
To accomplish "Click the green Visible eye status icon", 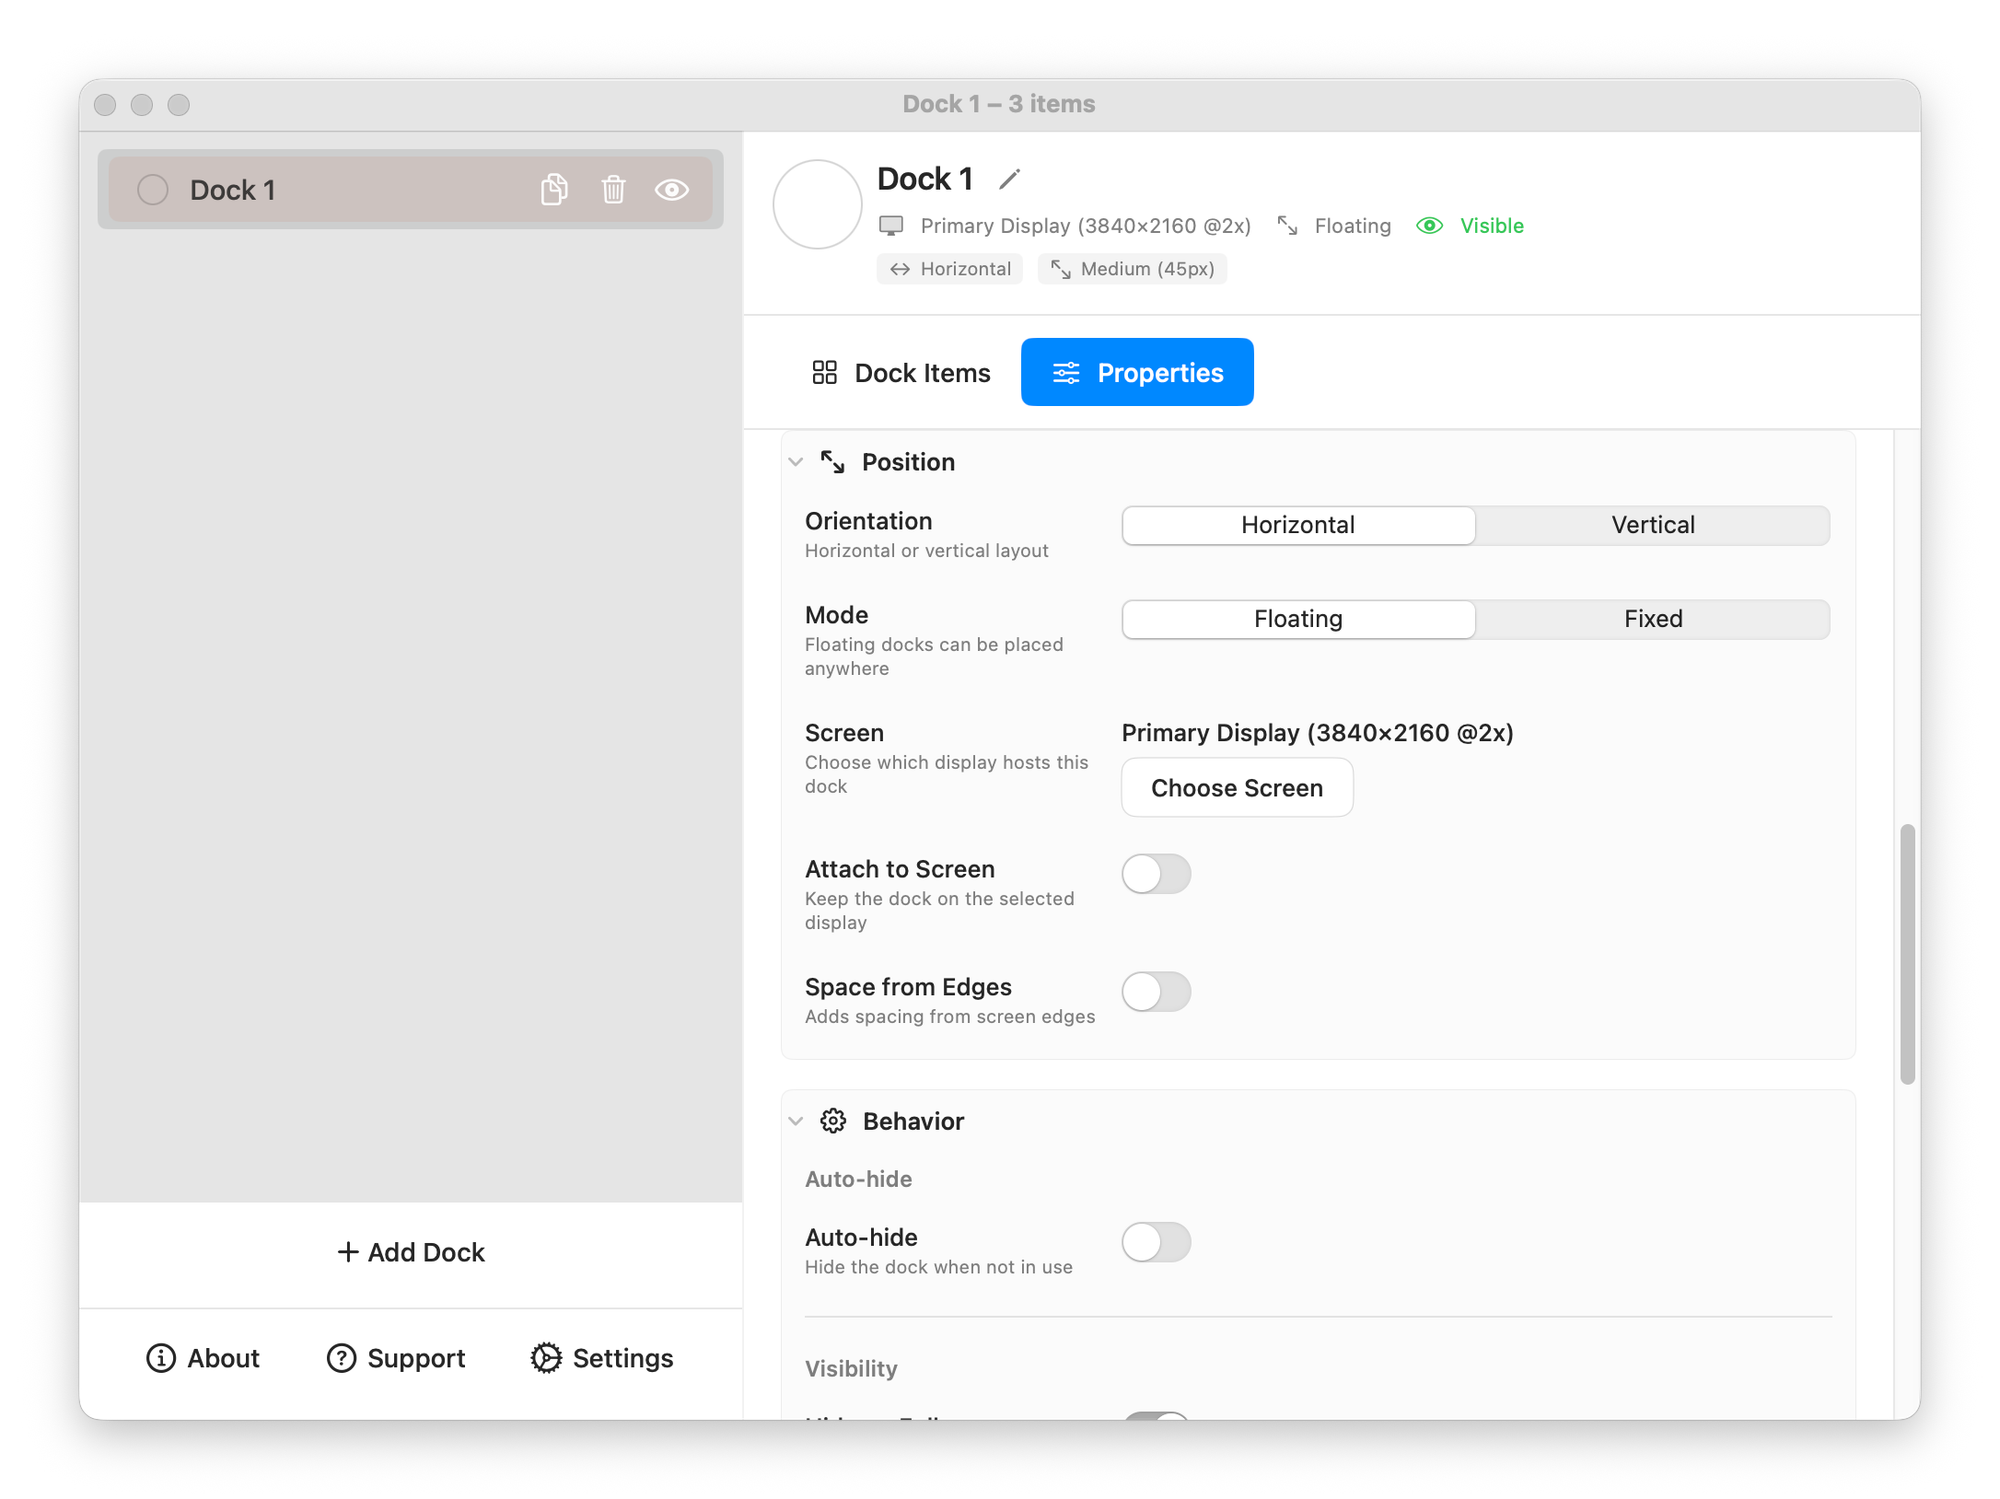I will [1430, 226].
